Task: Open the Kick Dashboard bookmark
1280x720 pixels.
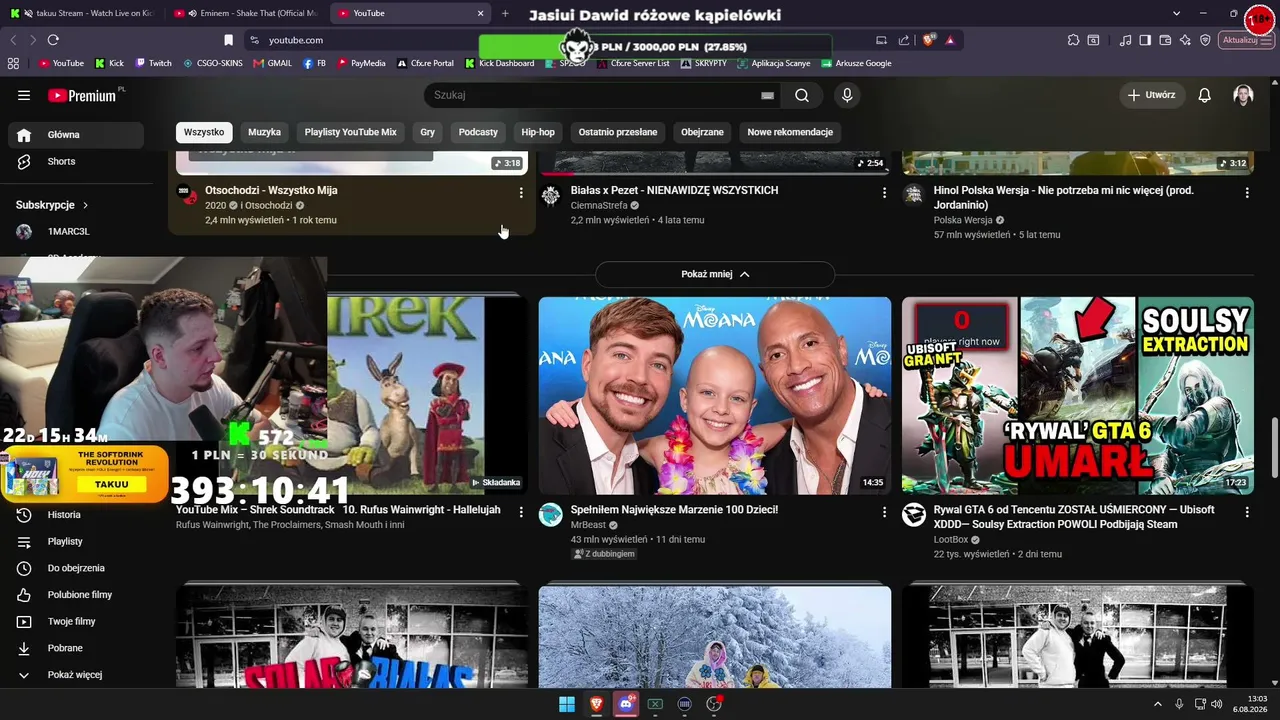Action: tap(500, 63)
